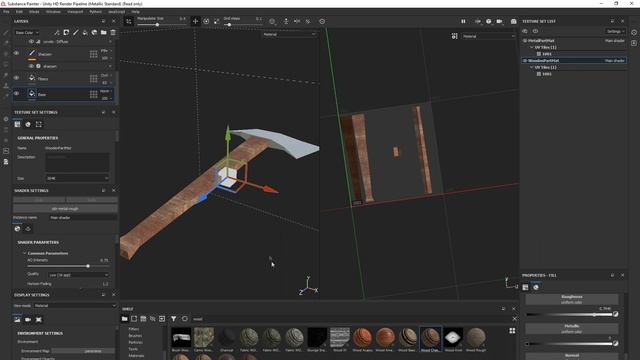
Task: Open the 3D viewport Material mode dropdown
Action: click(x=289, y=35)
